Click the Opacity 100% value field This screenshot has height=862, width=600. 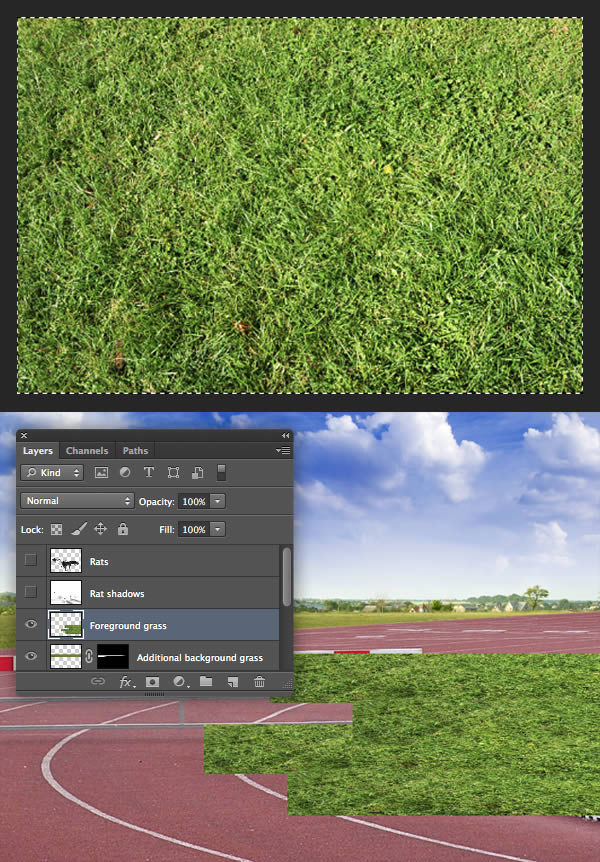tap(194, 501)
